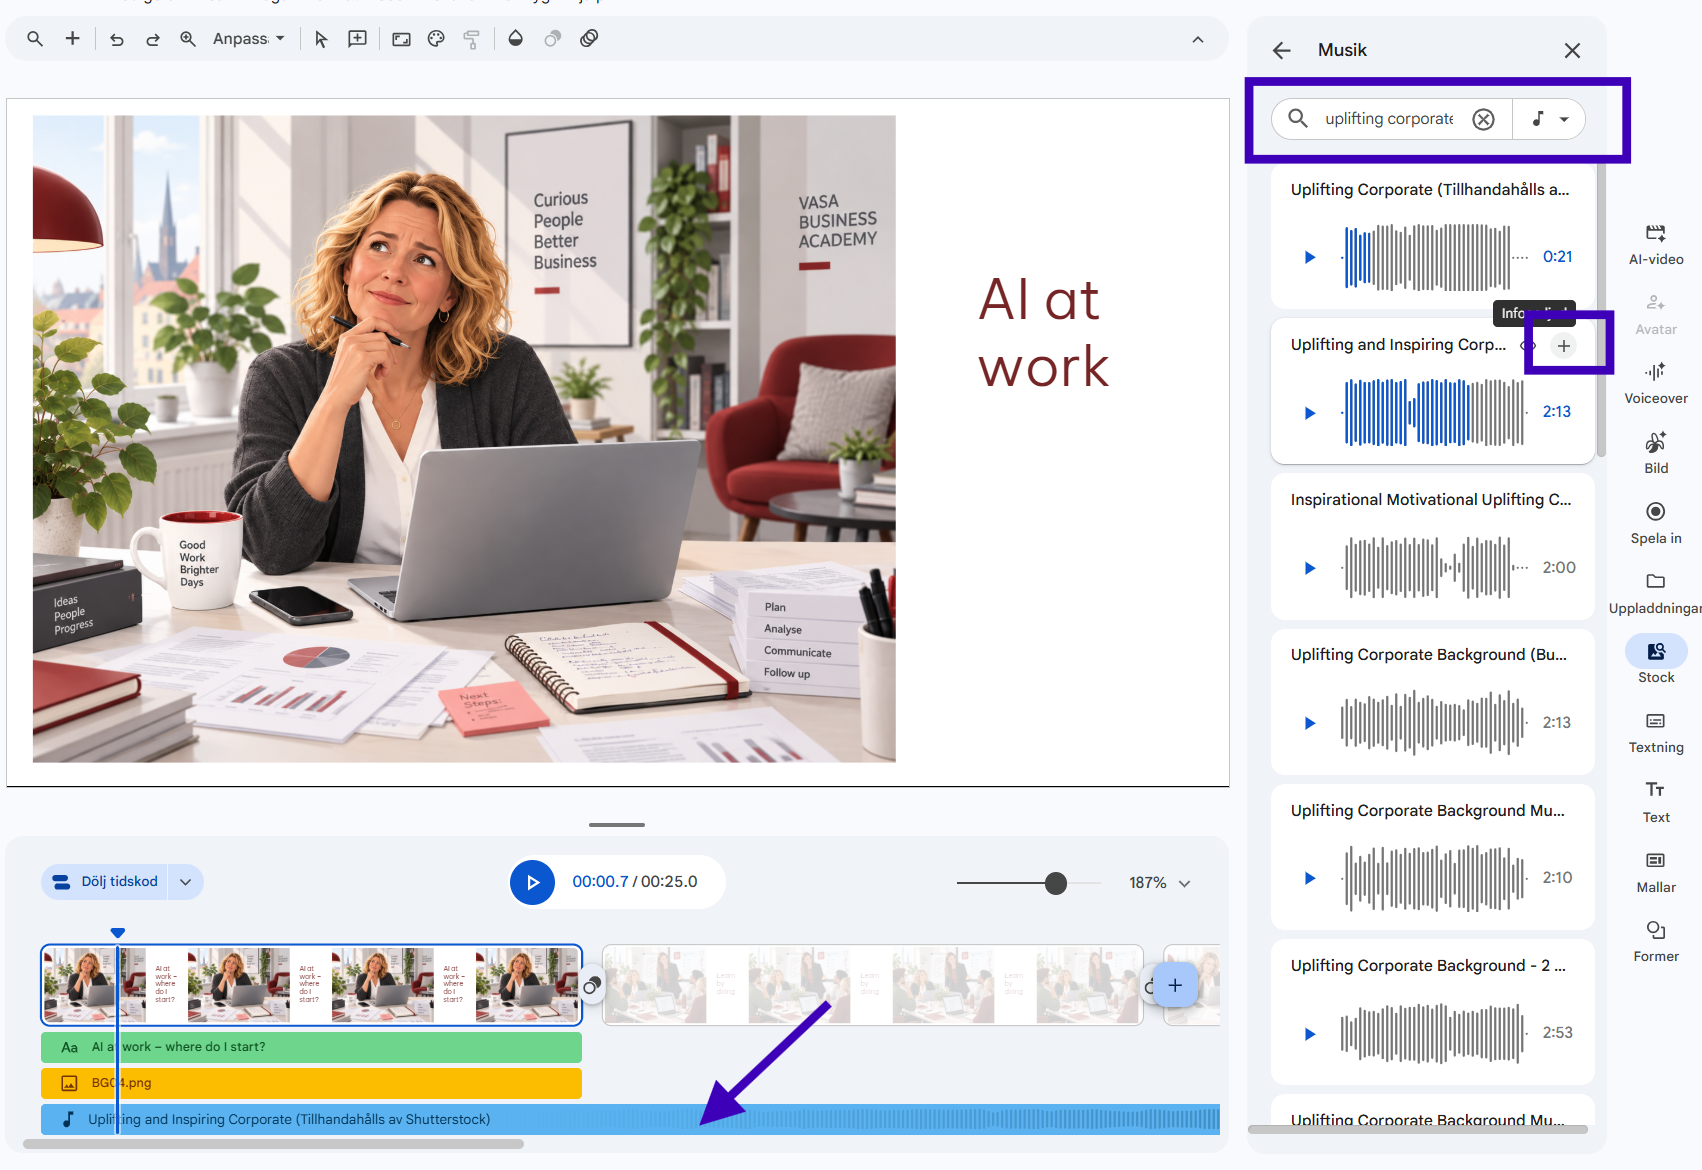
Task: Open Avatar in the right sidebar
Action: [x=1656, y=315]
